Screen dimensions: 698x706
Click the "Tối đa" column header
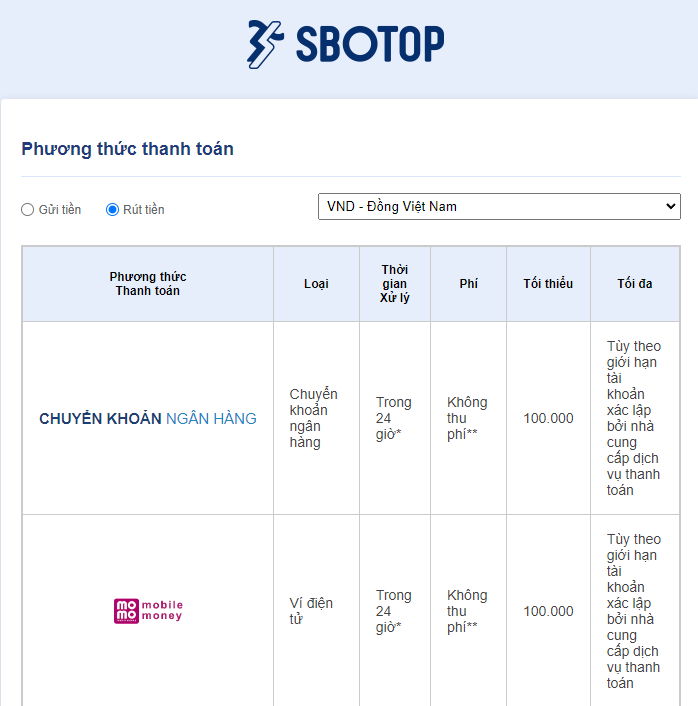click(x=634, y=284)
